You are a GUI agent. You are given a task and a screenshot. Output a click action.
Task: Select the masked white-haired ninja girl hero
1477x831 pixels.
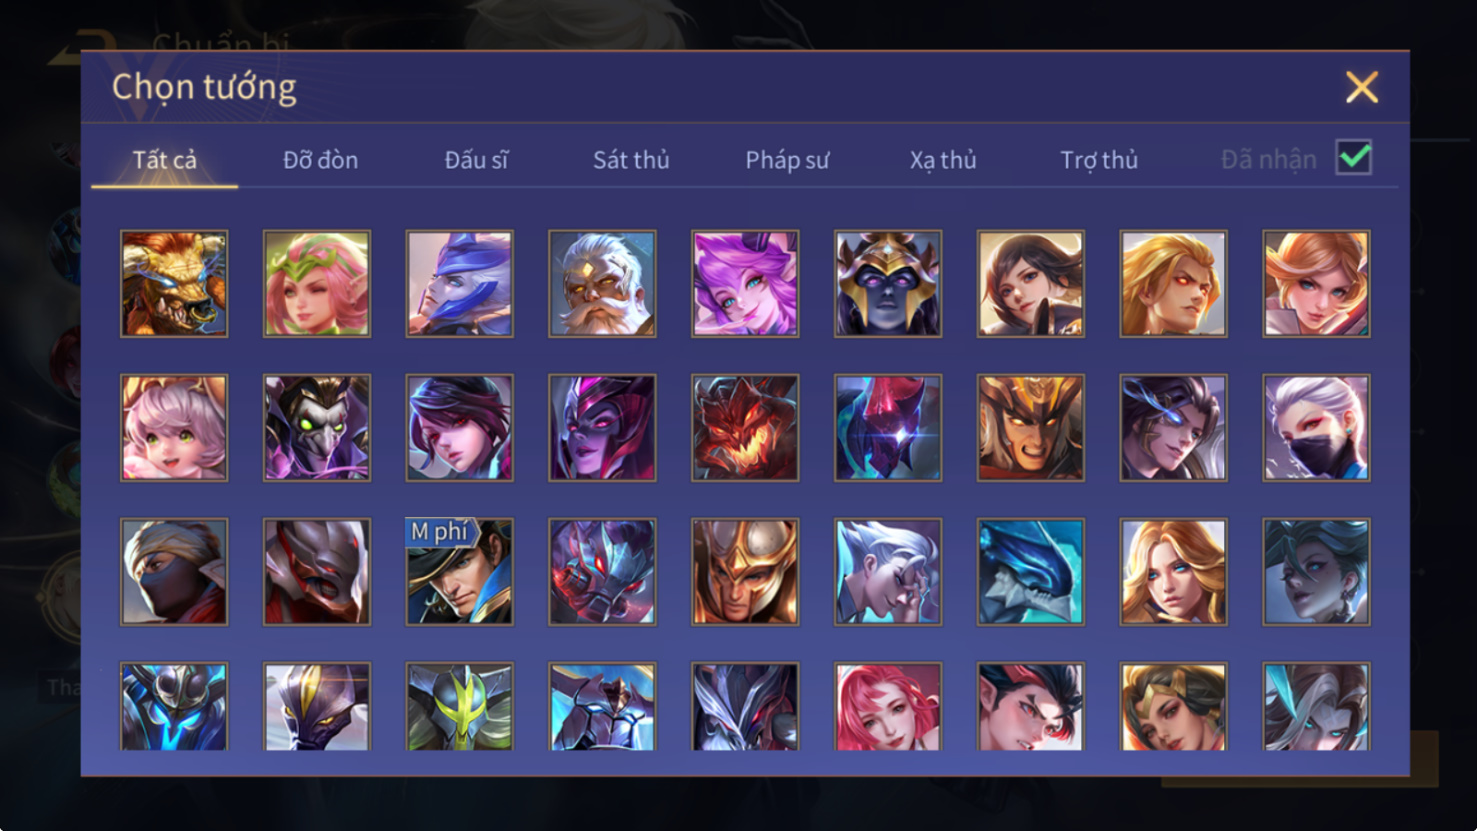pyautogui.click(x=1316, y=428)
